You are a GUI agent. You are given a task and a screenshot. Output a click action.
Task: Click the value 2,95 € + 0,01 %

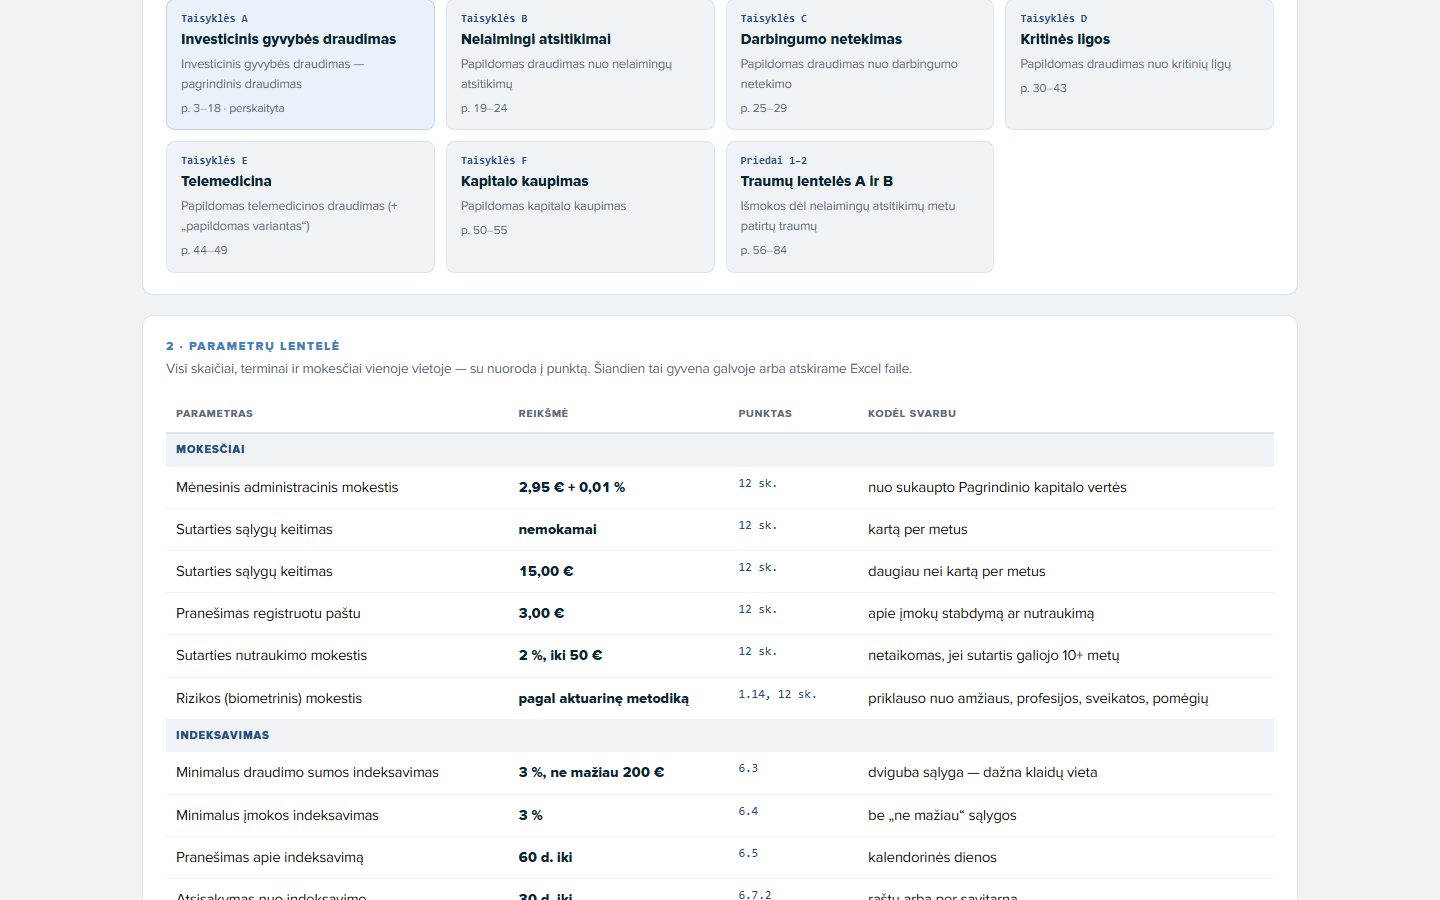tap(572, 487)
